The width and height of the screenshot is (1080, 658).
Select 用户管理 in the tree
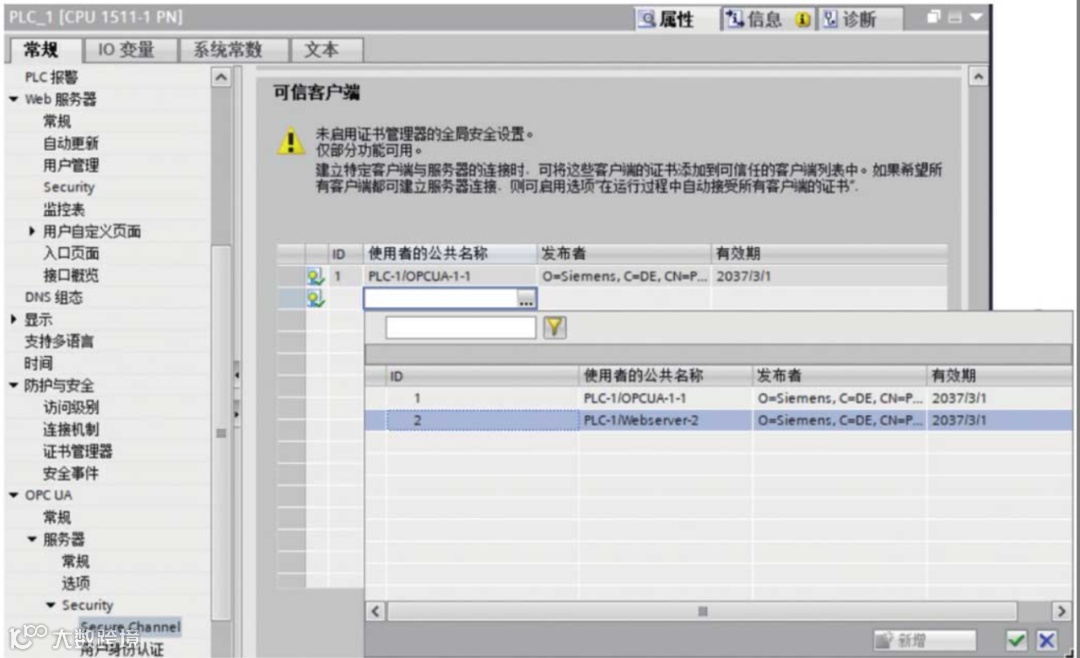71,165
